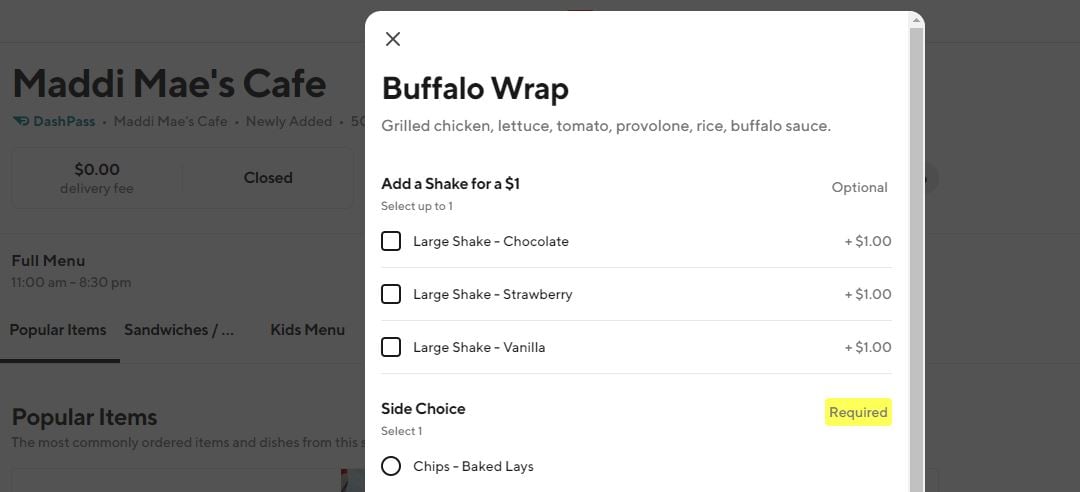Click the Large Shake - Chocolate label

coord(490,241)
